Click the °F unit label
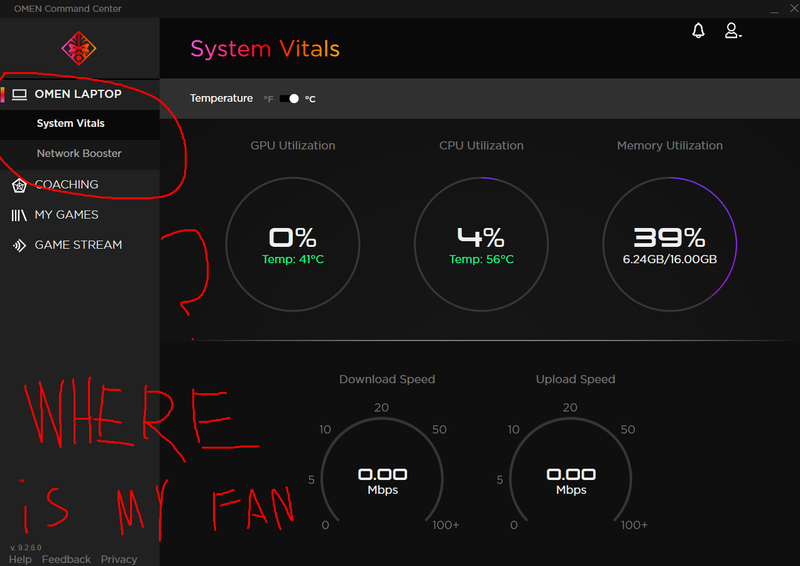Screen dimensions: 800x566 (x=268, y=99)
